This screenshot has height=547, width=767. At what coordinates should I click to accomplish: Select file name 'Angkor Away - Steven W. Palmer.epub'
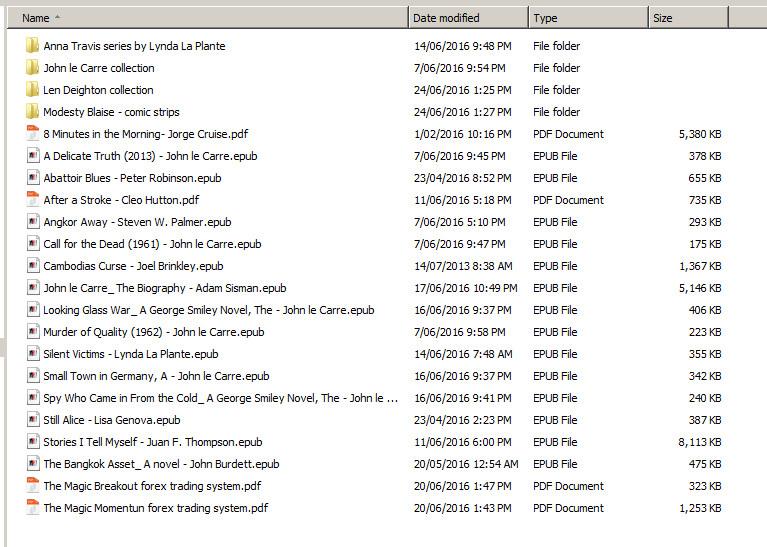pos(137,222)
